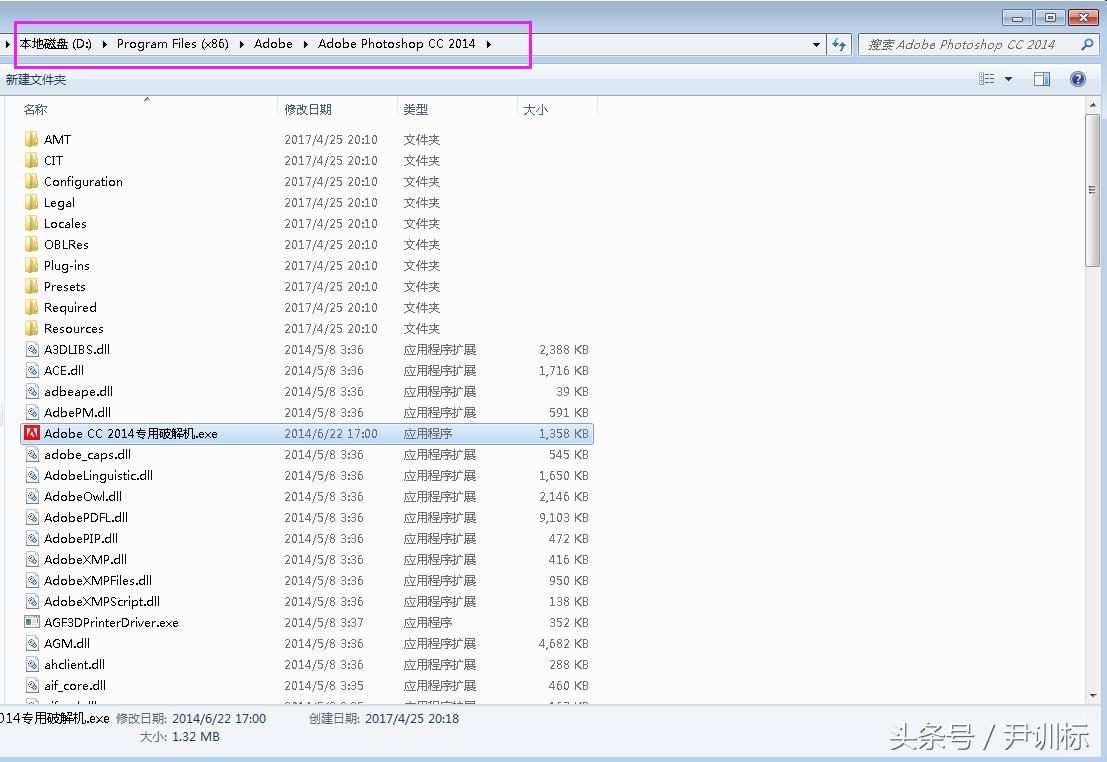
Task: Click the Presets folder icon
Action: pyautogui.click(x=31, y=286)
